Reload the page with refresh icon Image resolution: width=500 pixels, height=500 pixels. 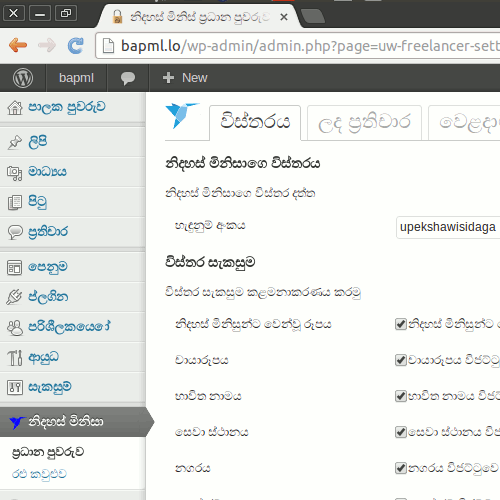click(76, 46)
